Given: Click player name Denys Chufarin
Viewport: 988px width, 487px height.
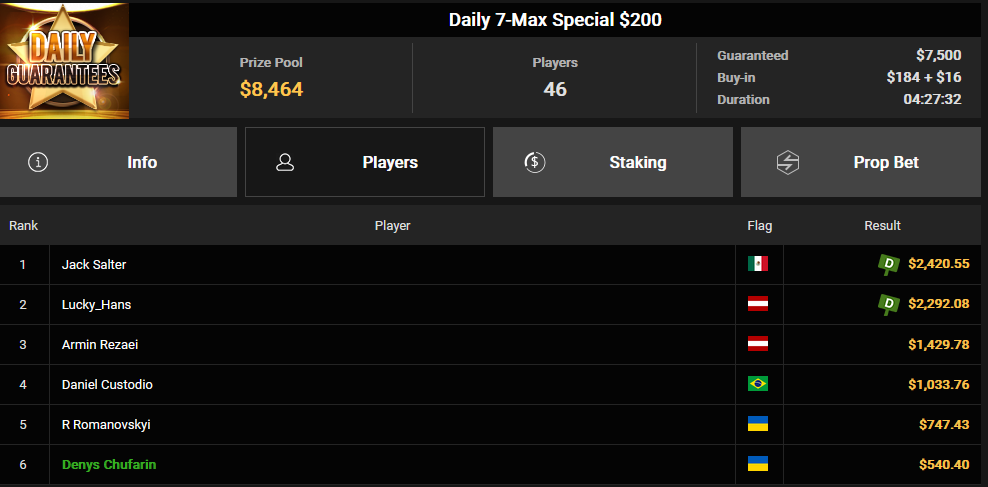Looking at the screenshot, I should (109, 465).
